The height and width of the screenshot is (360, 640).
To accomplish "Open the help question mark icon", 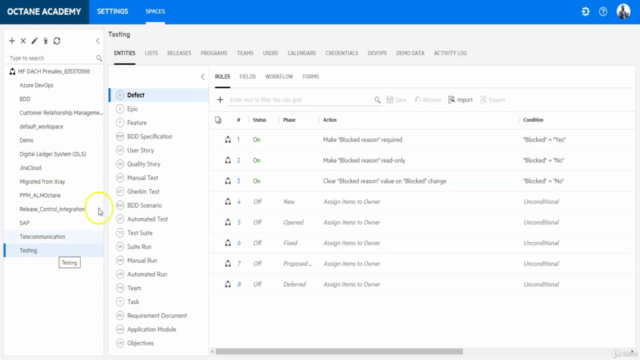I will 603,11.
